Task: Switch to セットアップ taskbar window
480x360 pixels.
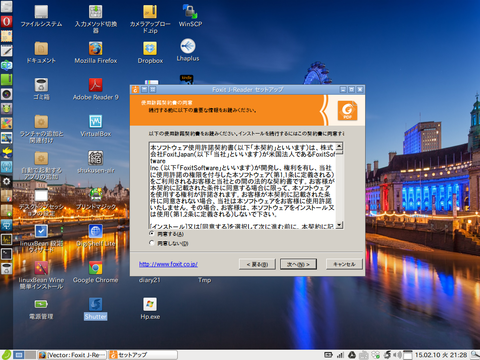Action: click(142, 355)
